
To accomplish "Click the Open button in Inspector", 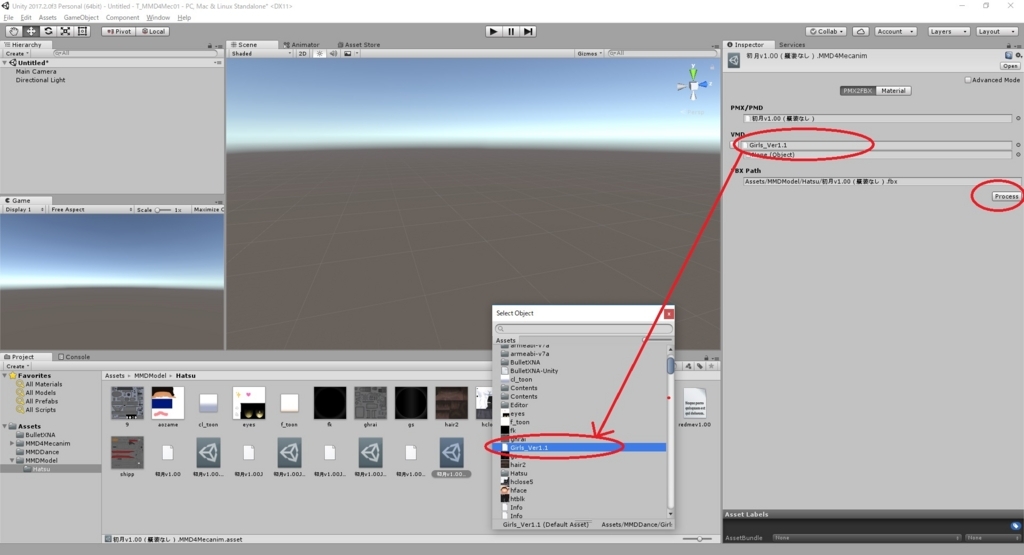I will click(1010, 66).
